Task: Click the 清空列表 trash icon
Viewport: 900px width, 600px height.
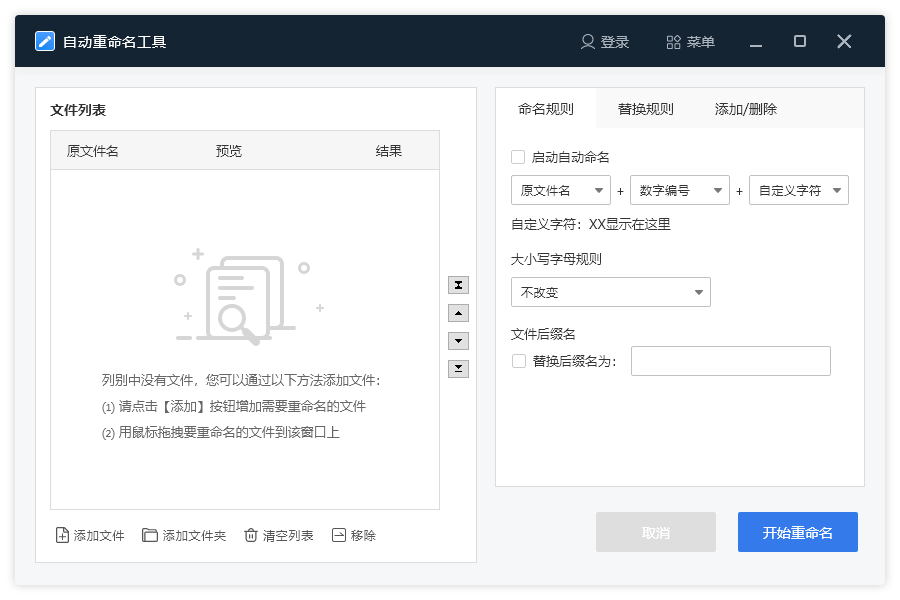Action: (250, 535)
